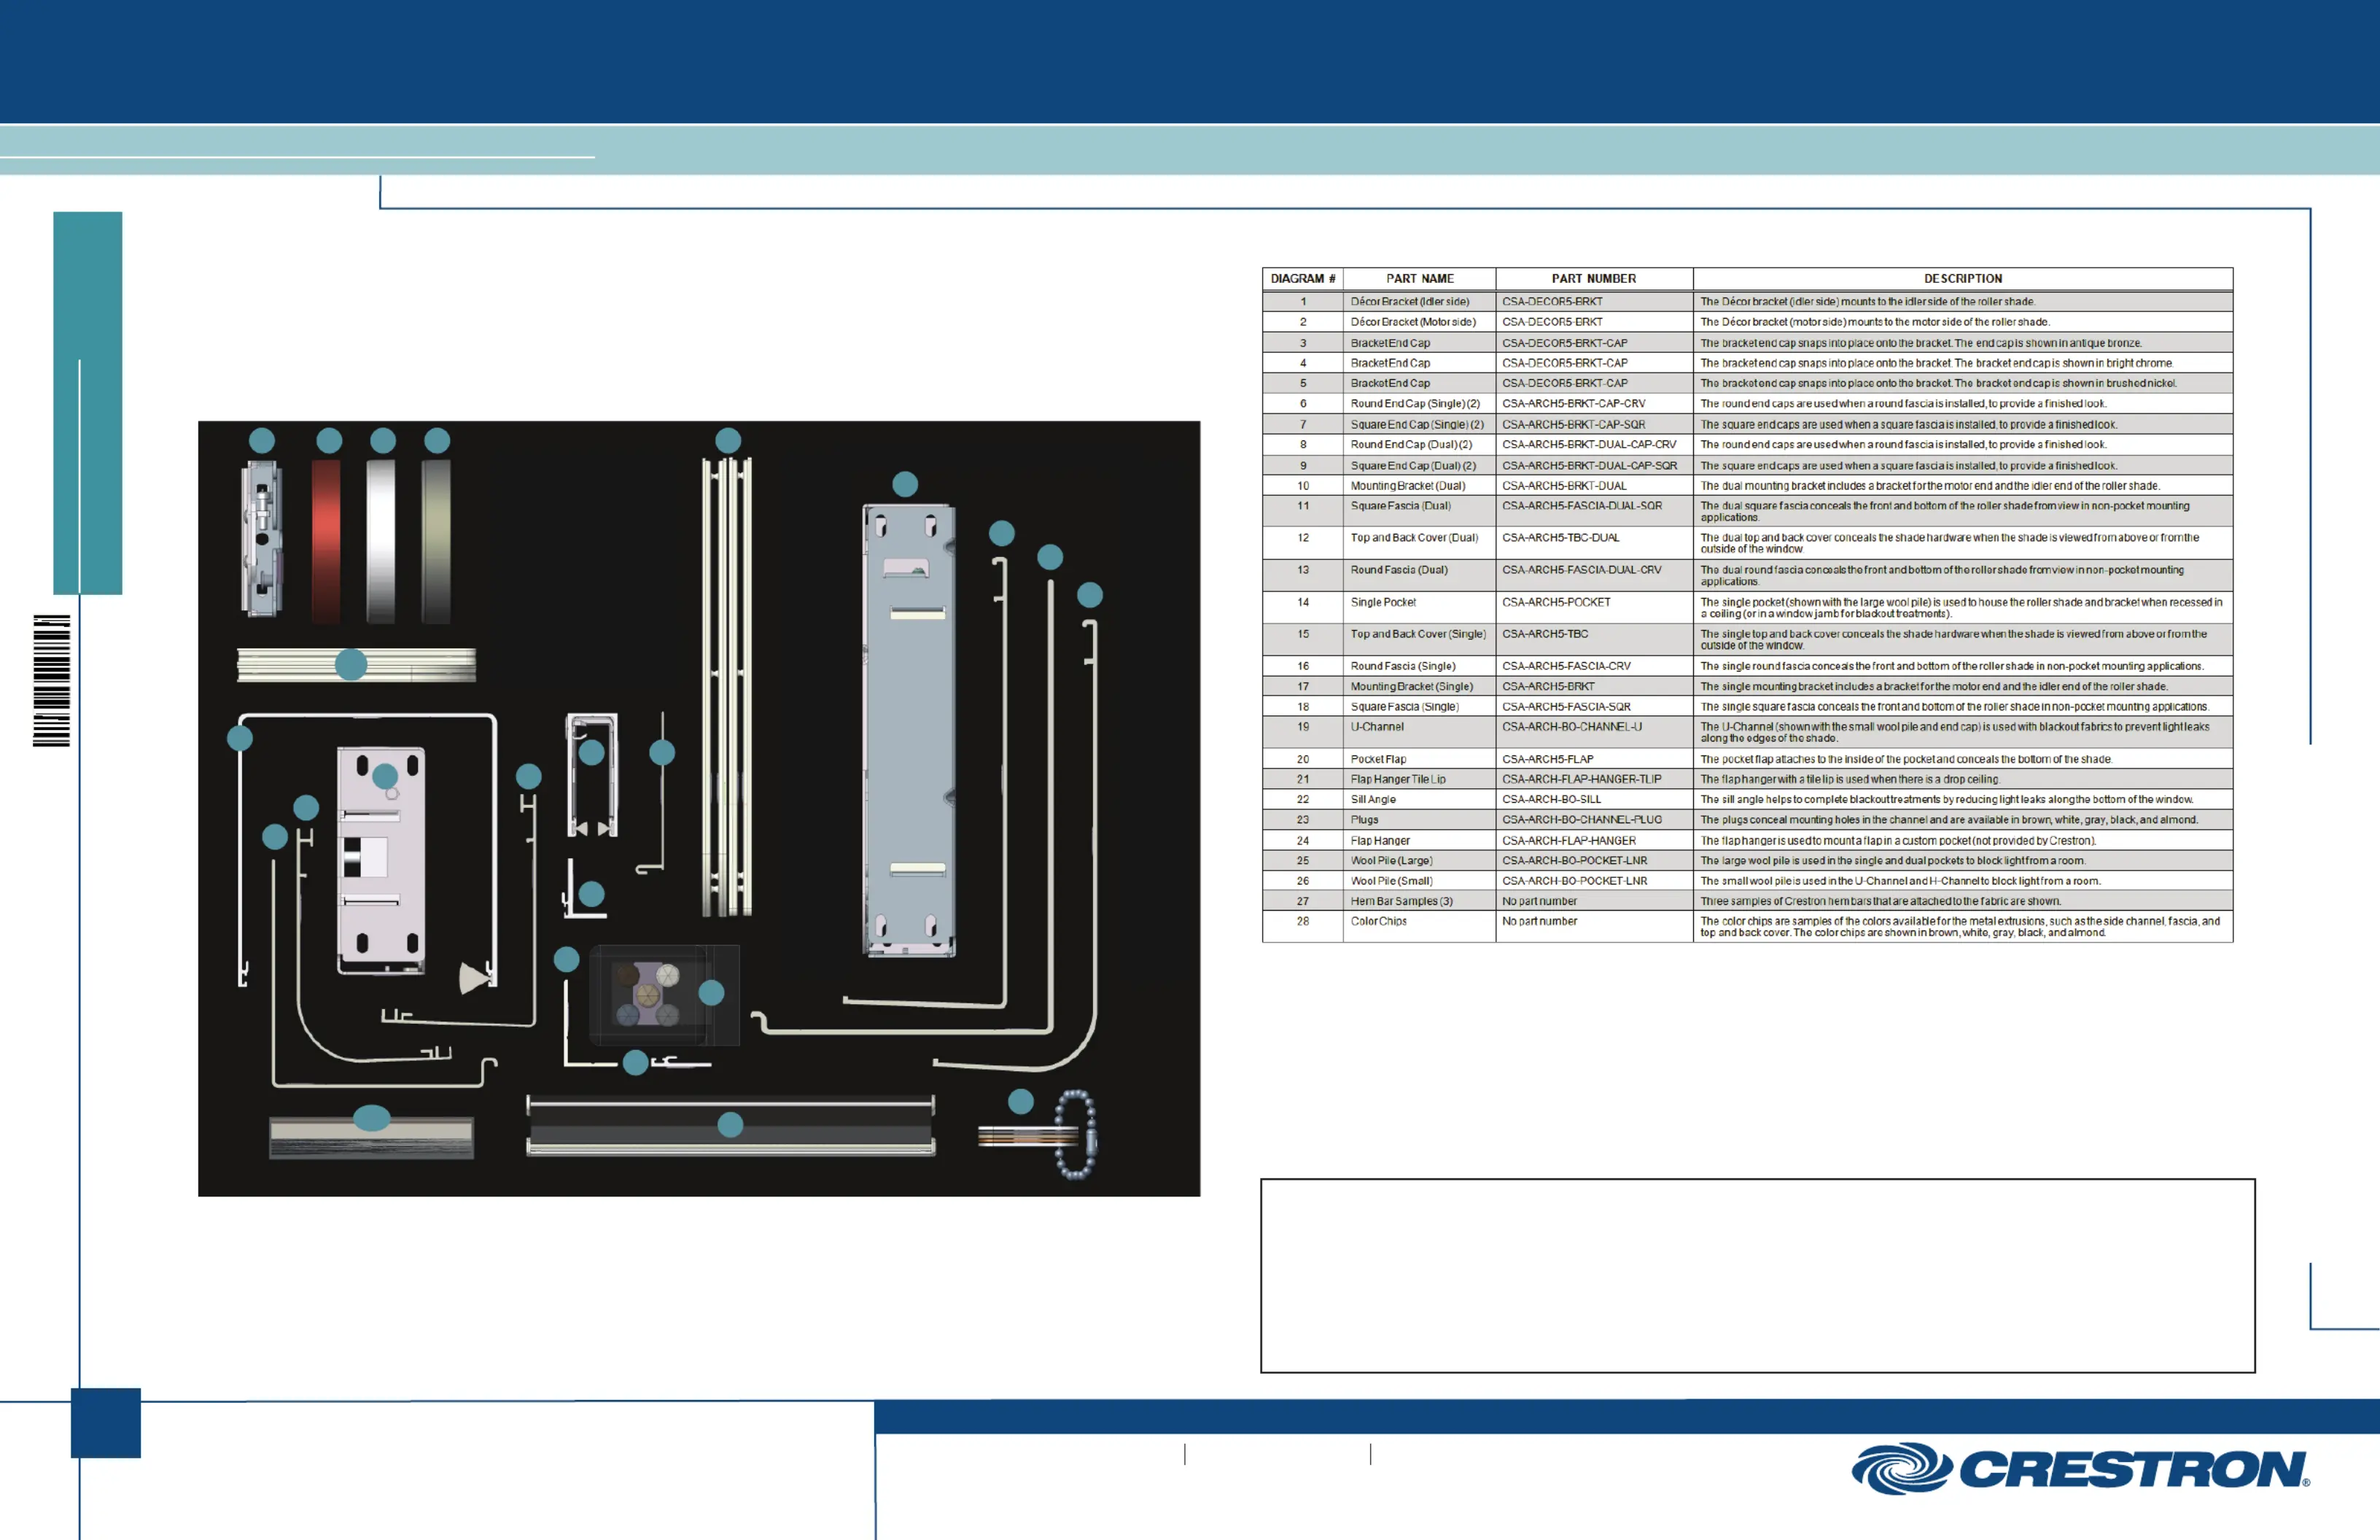Click the callout dot above the red end cap

[x=329, y=441]
